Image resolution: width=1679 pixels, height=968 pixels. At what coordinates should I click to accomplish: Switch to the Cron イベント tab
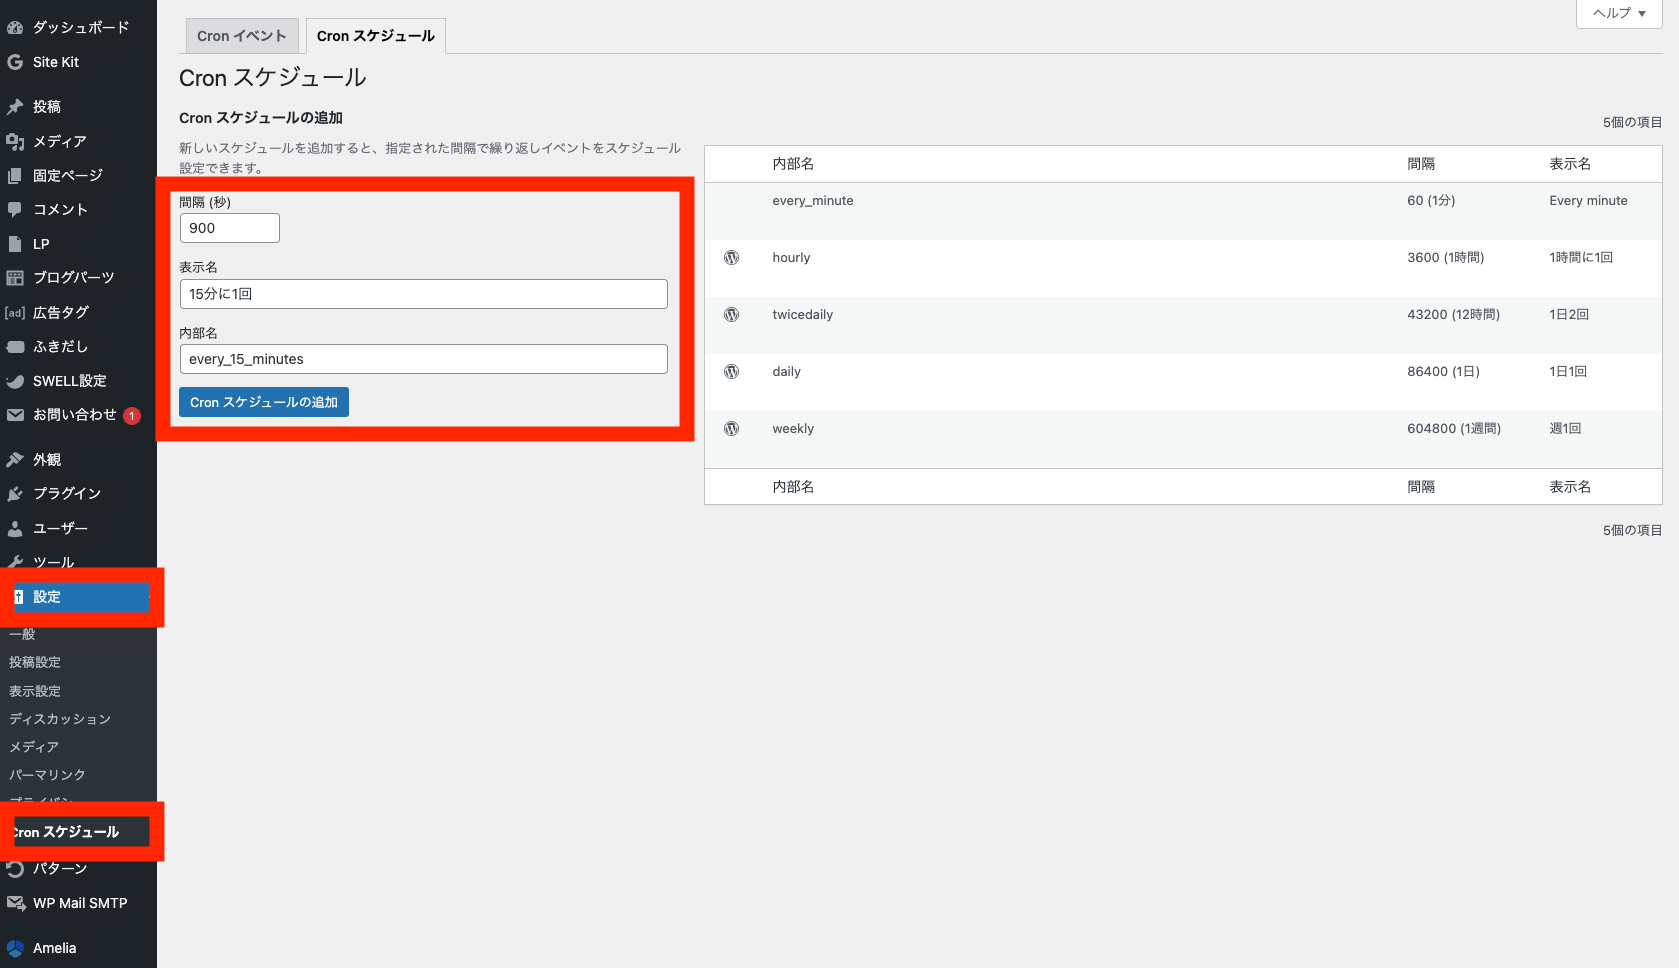(x=241, y=36)
